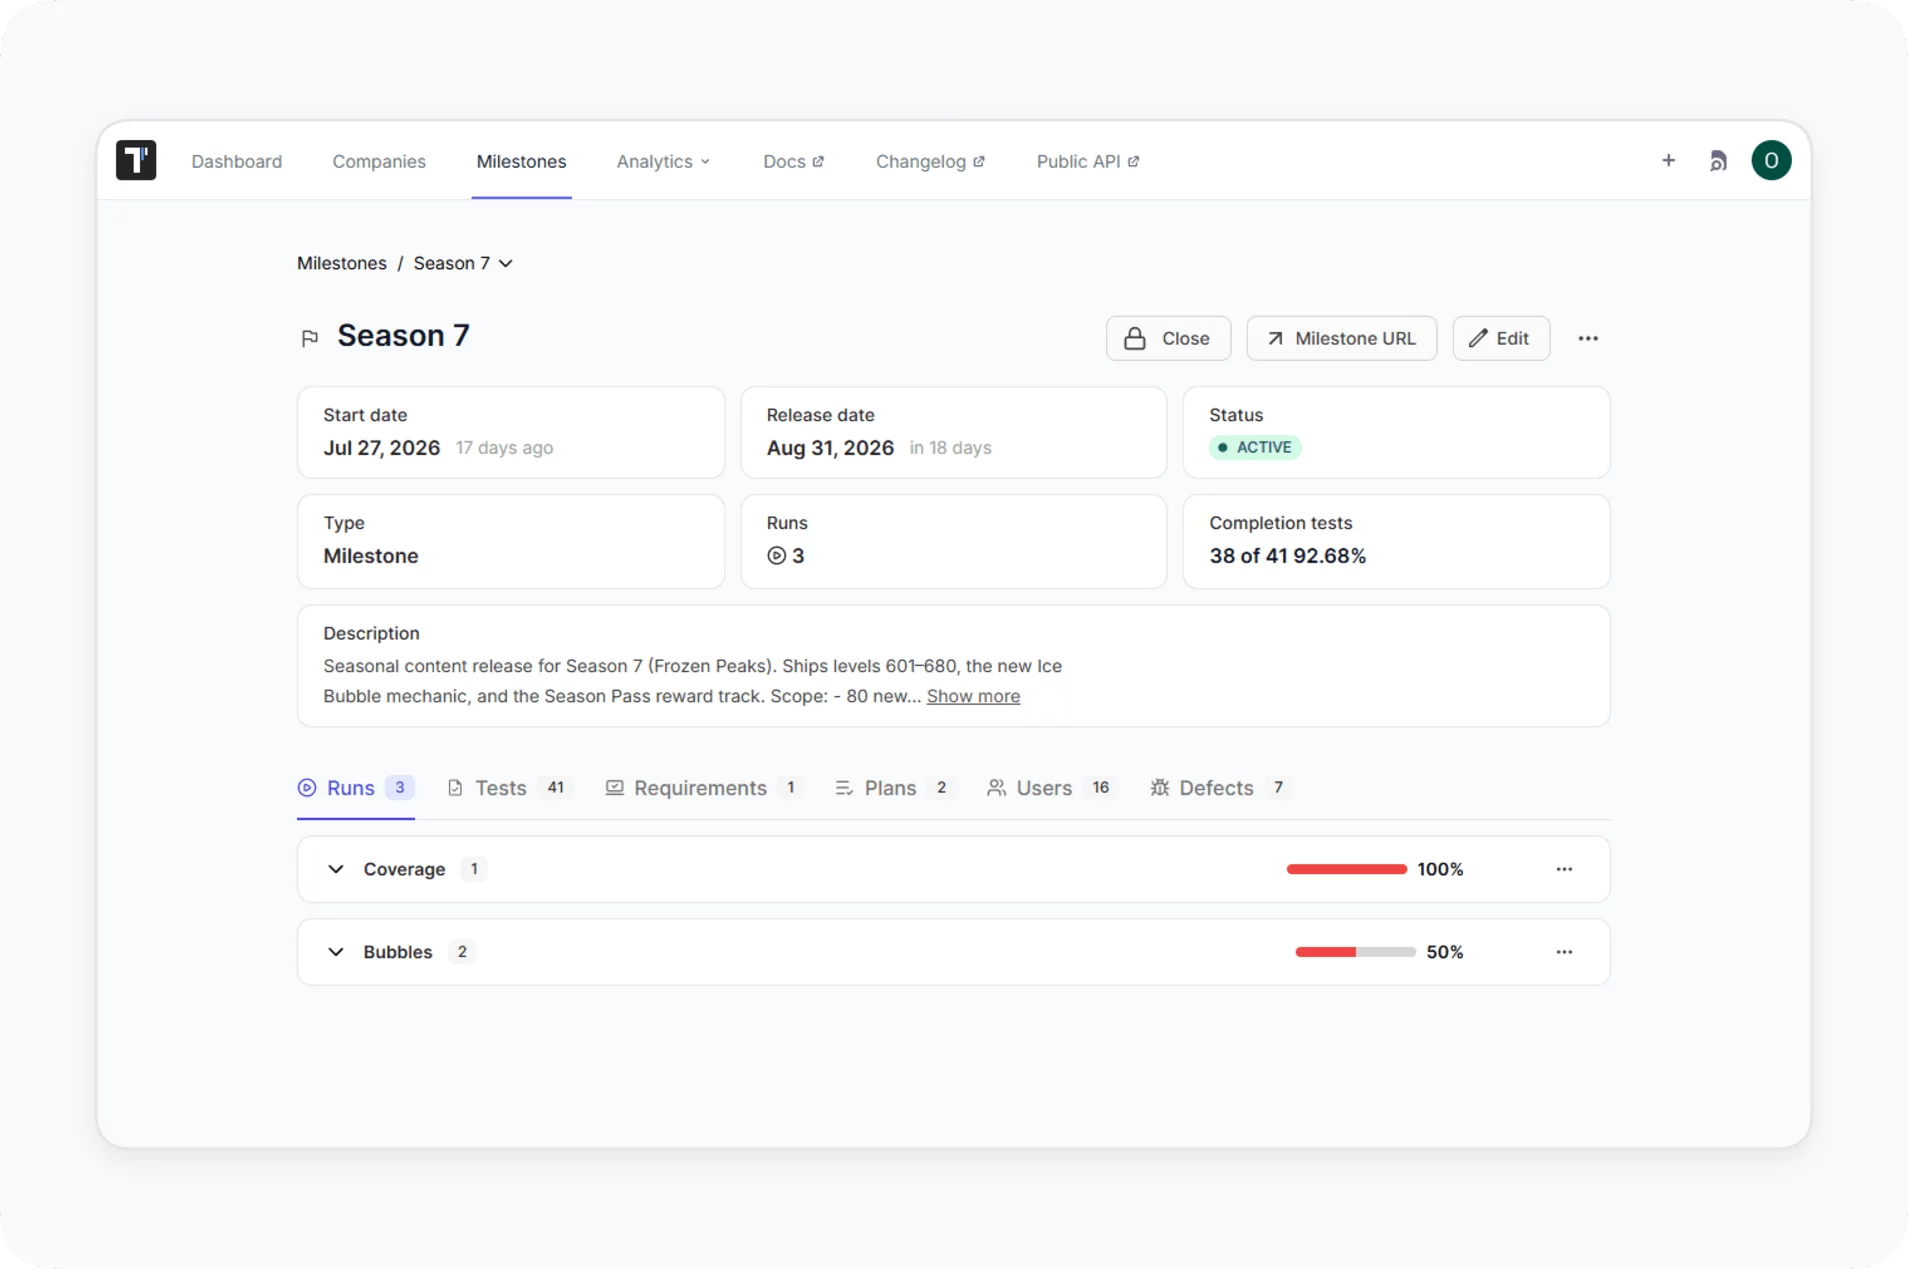
Task: Open the Changelog external link
Action: click(930, 161)
